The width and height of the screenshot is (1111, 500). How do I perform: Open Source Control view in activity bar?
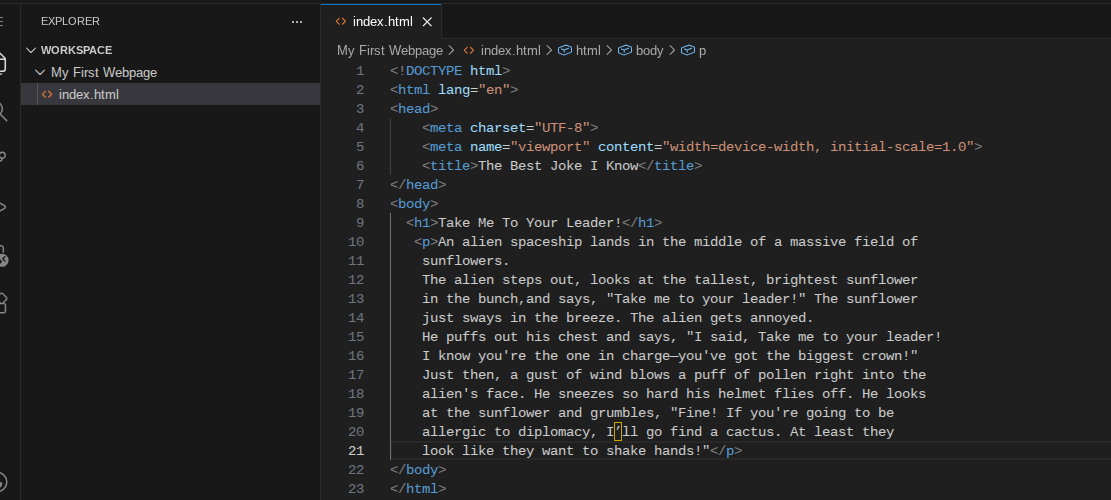(x=4, y=159)
